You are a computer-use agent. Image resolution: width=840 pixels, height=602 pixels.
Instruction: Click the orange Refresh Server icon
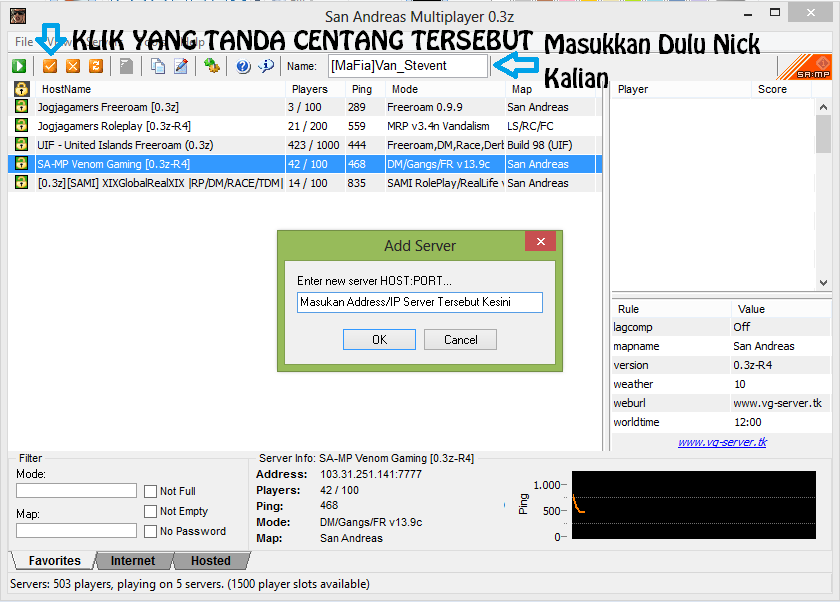96,66
